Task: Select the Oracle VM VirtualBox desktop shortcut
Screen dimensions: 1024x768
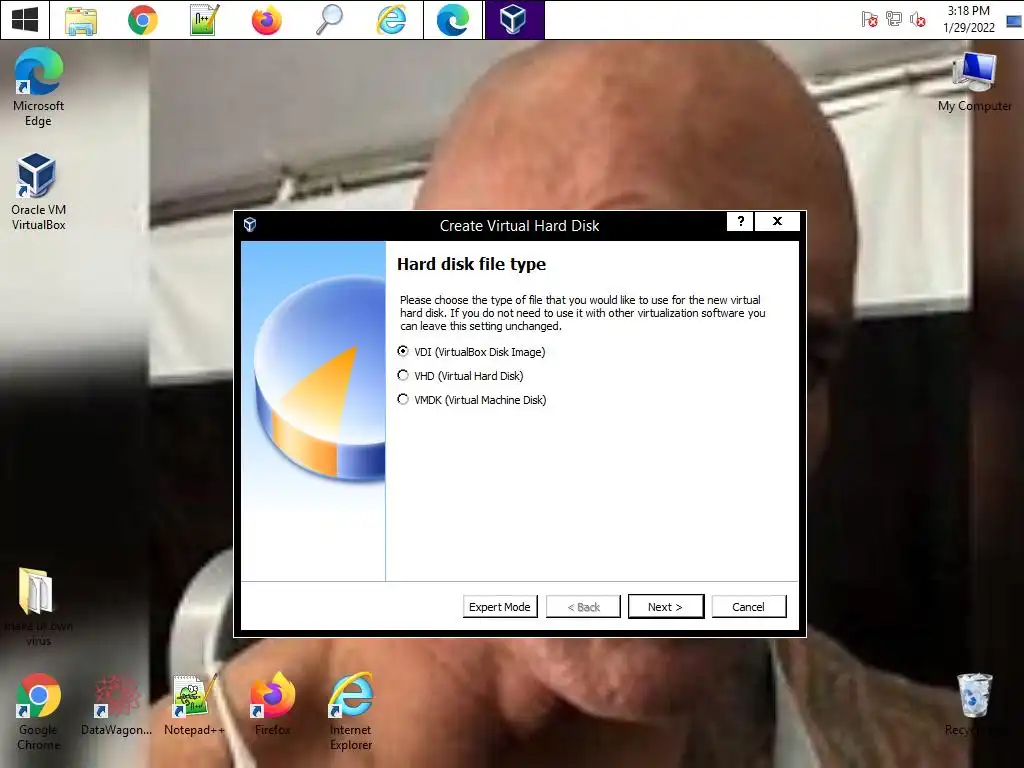Action: tap(39, 191)
